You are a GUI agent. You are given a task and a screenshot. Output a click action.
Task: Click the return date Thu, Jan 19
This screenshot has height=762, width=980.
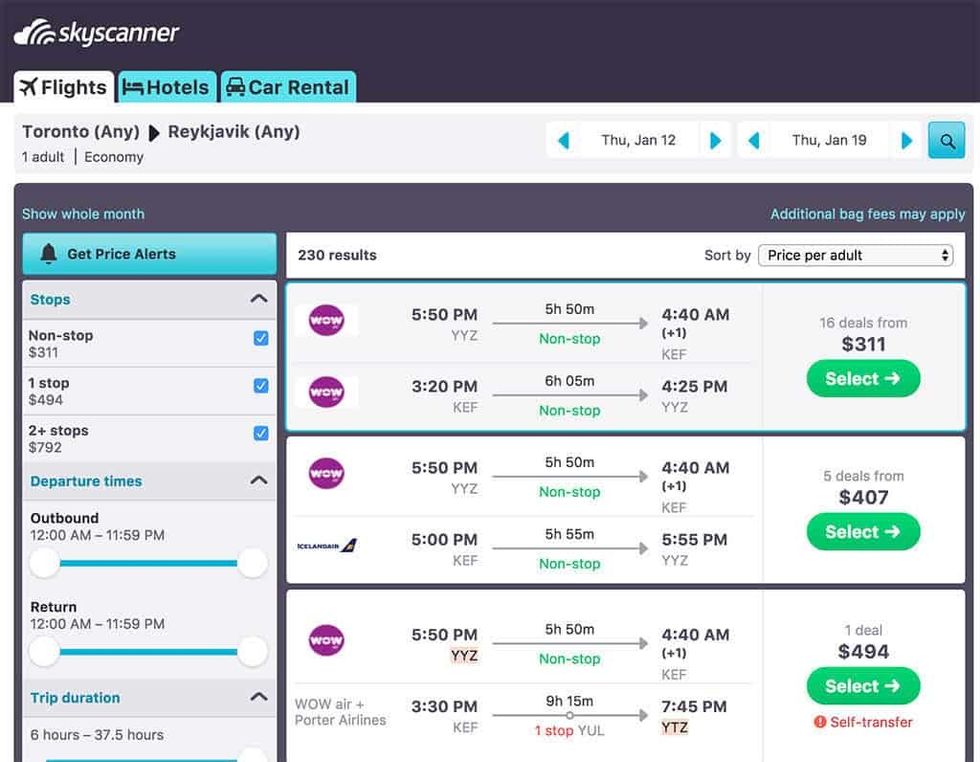pos(829,140)
